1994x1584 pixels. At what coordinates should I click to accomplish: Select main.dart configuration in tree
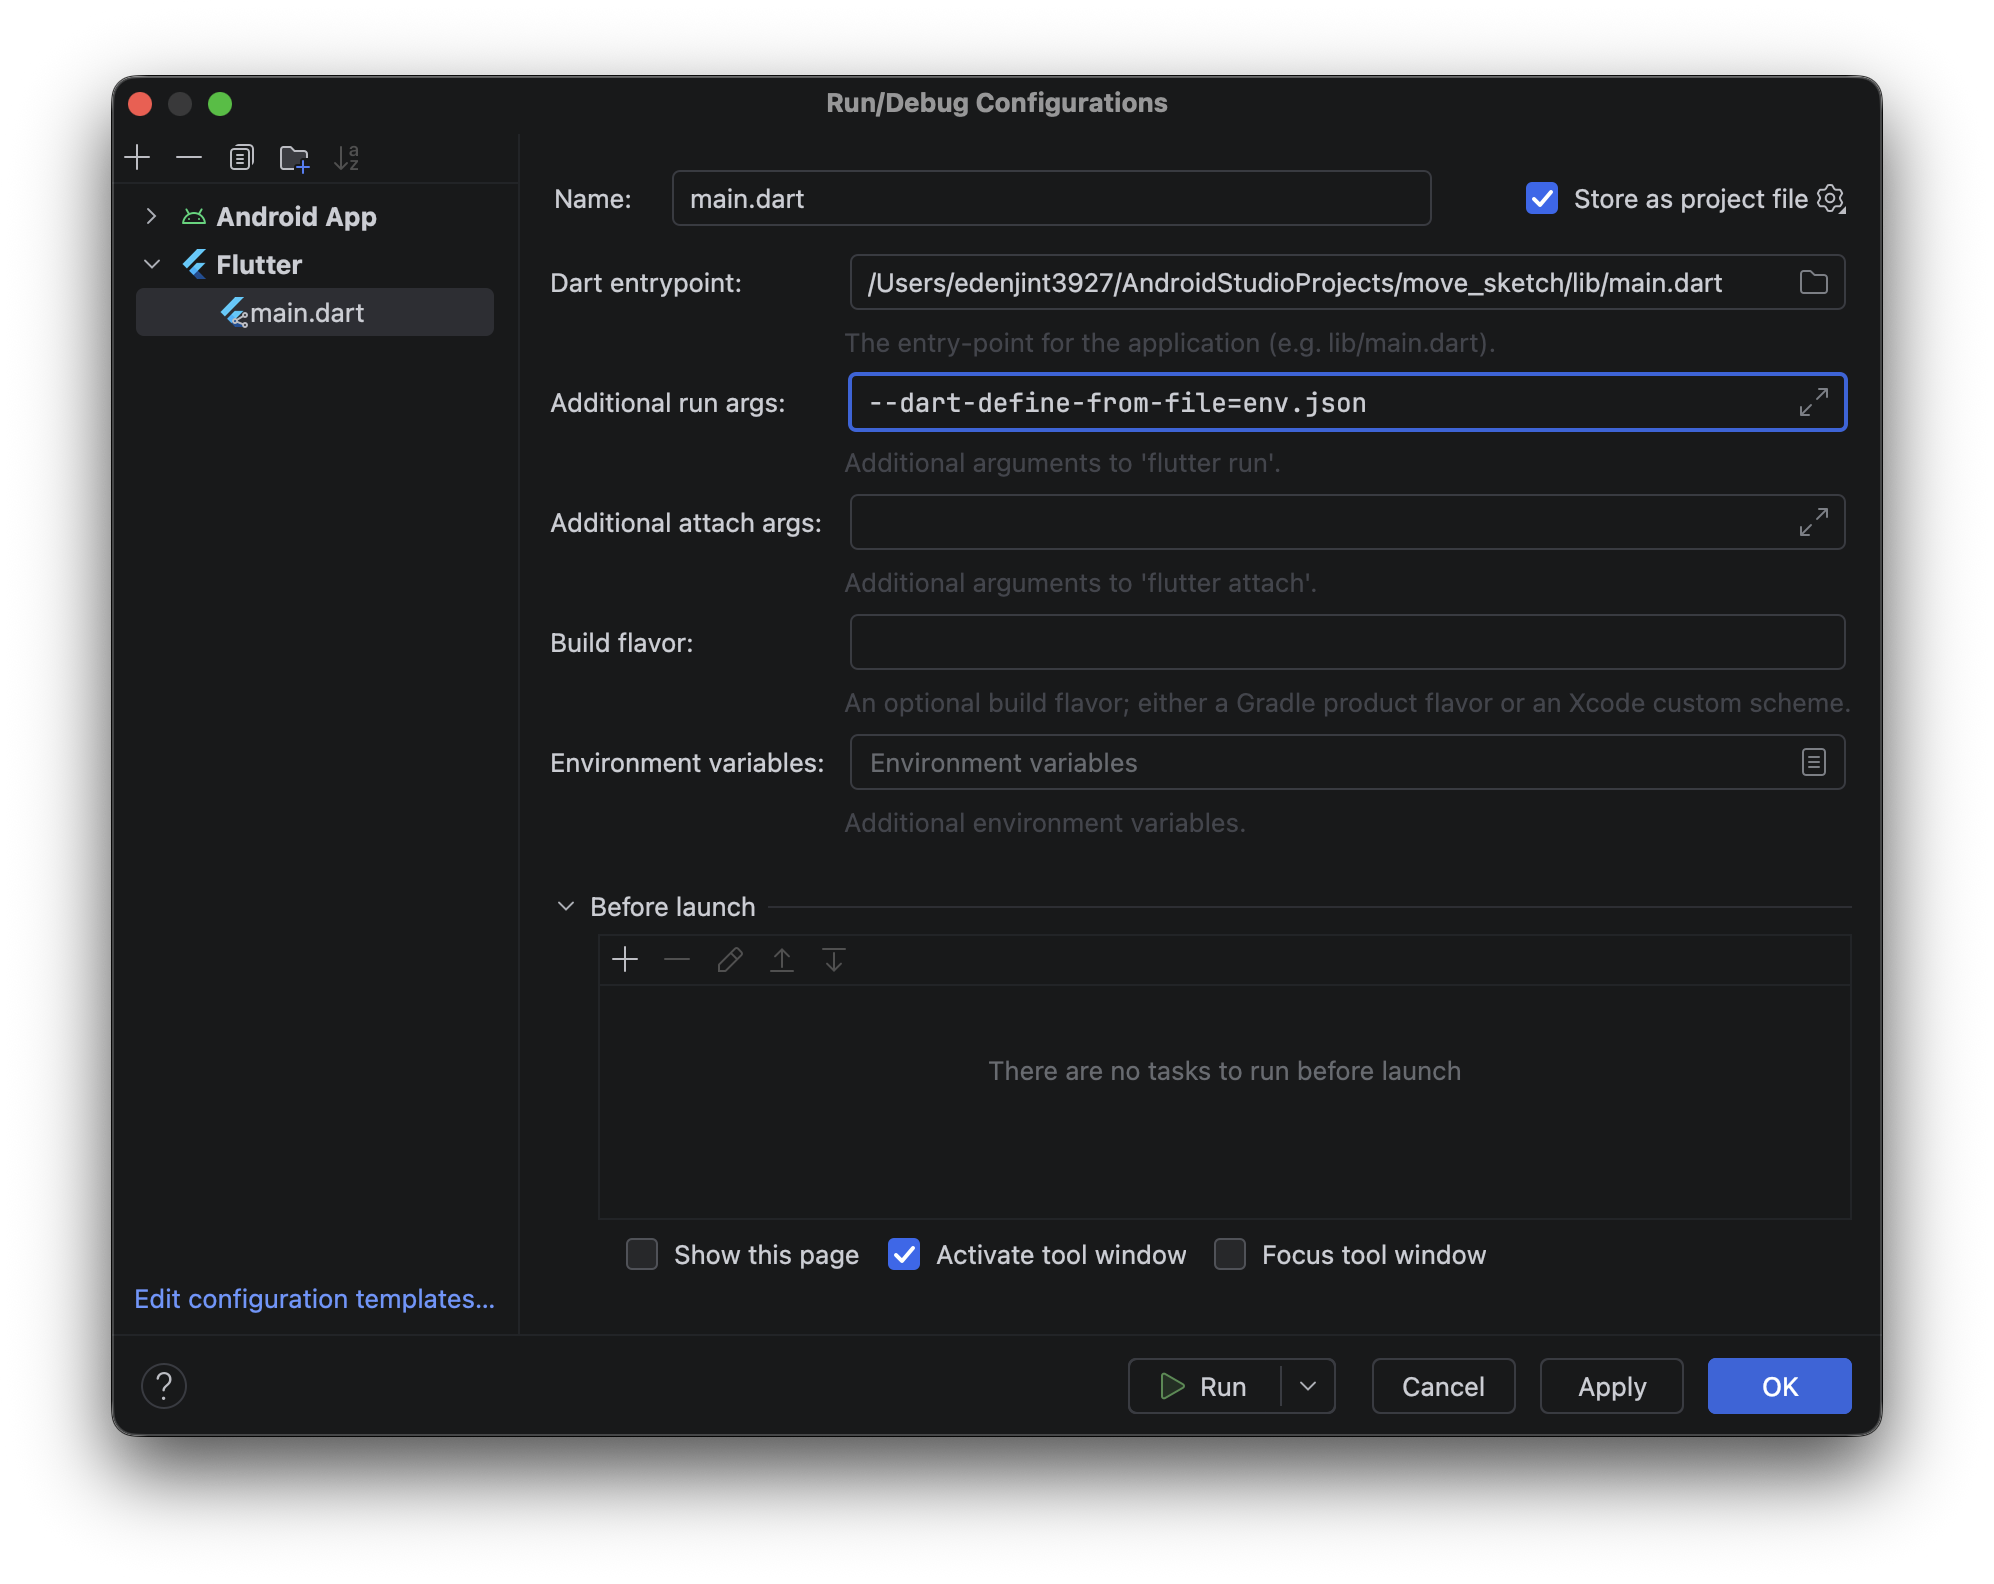(x=315, y=312)
